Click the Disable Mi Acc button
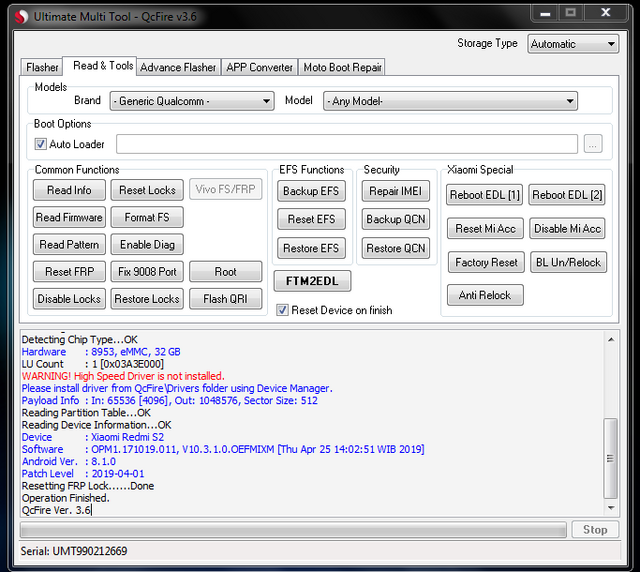Viewport: 640px width, 572px height. pyautogui.click(x=567, y=229)
